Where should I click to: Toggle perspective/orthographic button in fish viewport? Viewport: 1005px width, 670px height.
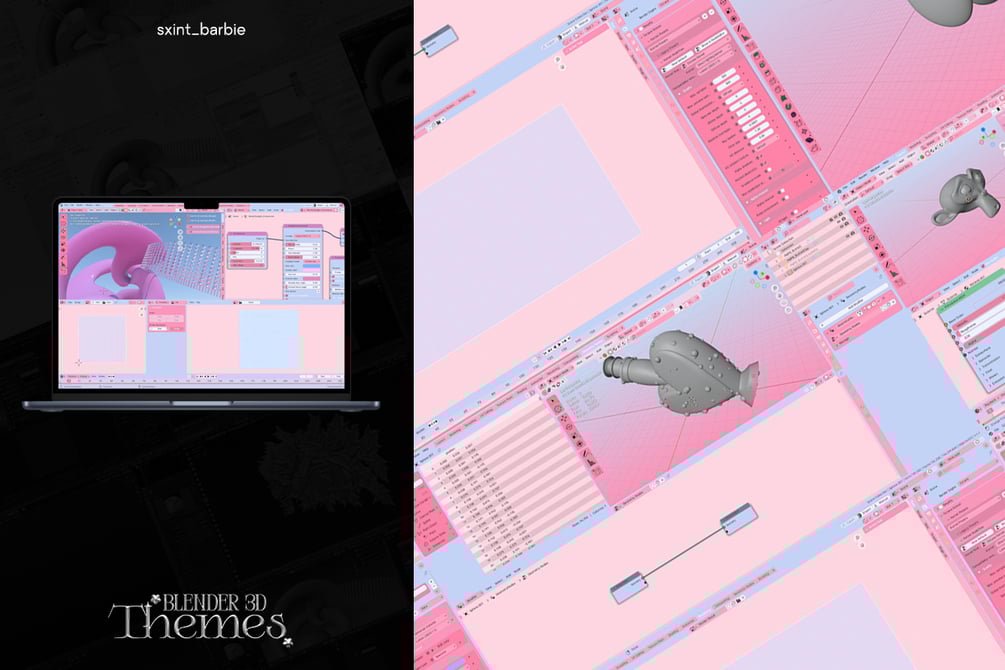788,310
